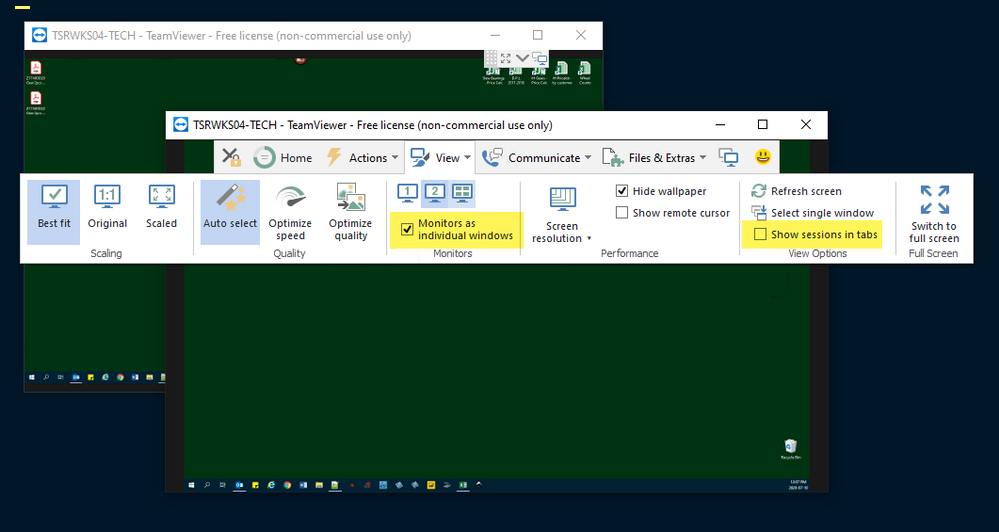Uncheck Hide wallpaper
999x532 pixels.
pyautogui.click(x=622, y=191)
